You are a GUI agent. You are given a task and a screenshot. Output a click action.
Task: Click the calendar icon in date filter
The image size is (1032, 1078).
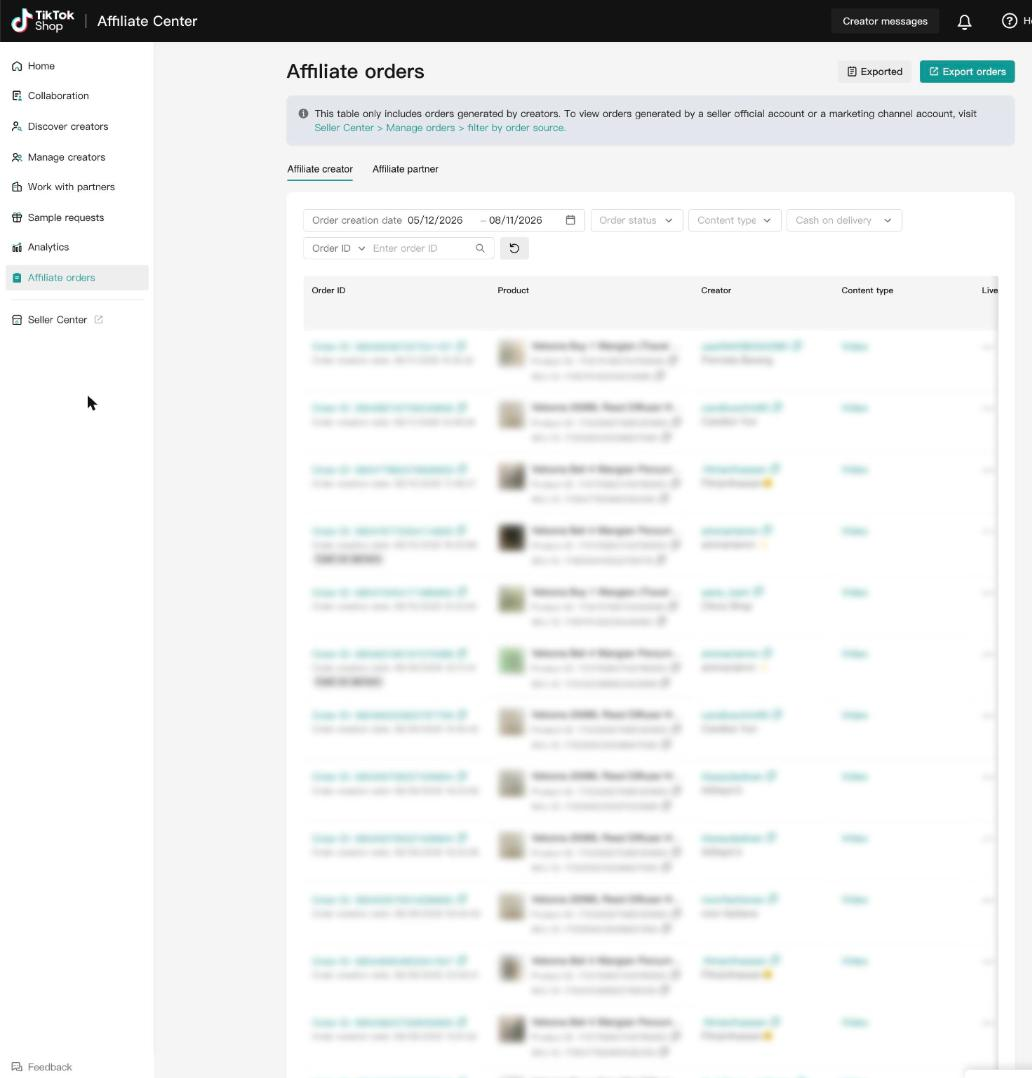pyautogui.click(x=570, y=220)
